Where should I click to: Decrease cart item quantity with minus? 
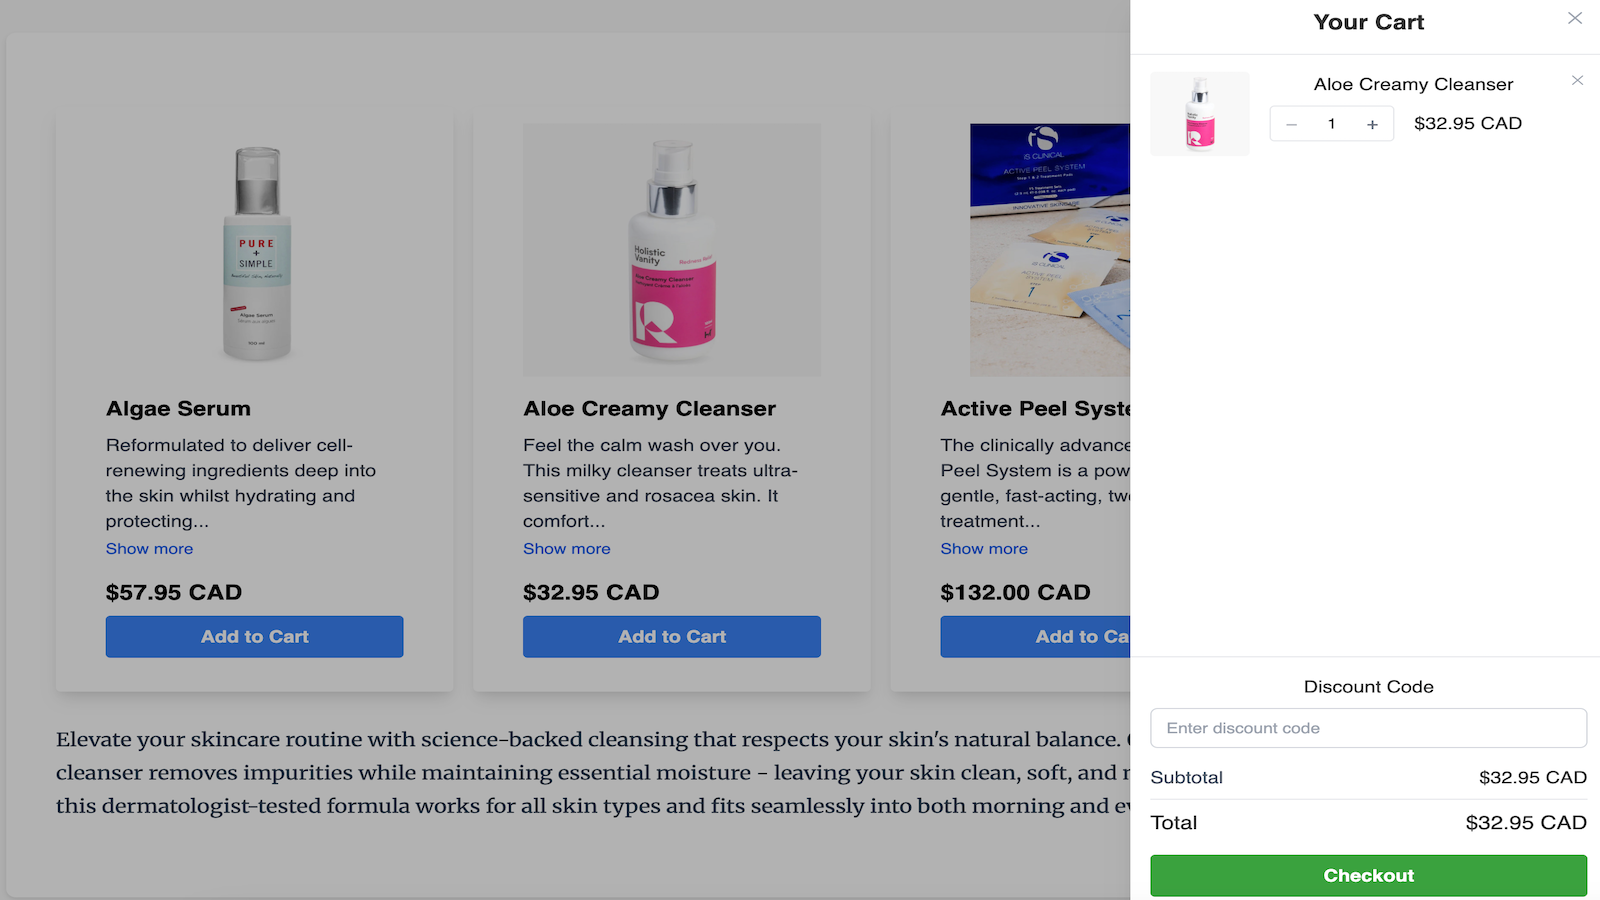1291,124
